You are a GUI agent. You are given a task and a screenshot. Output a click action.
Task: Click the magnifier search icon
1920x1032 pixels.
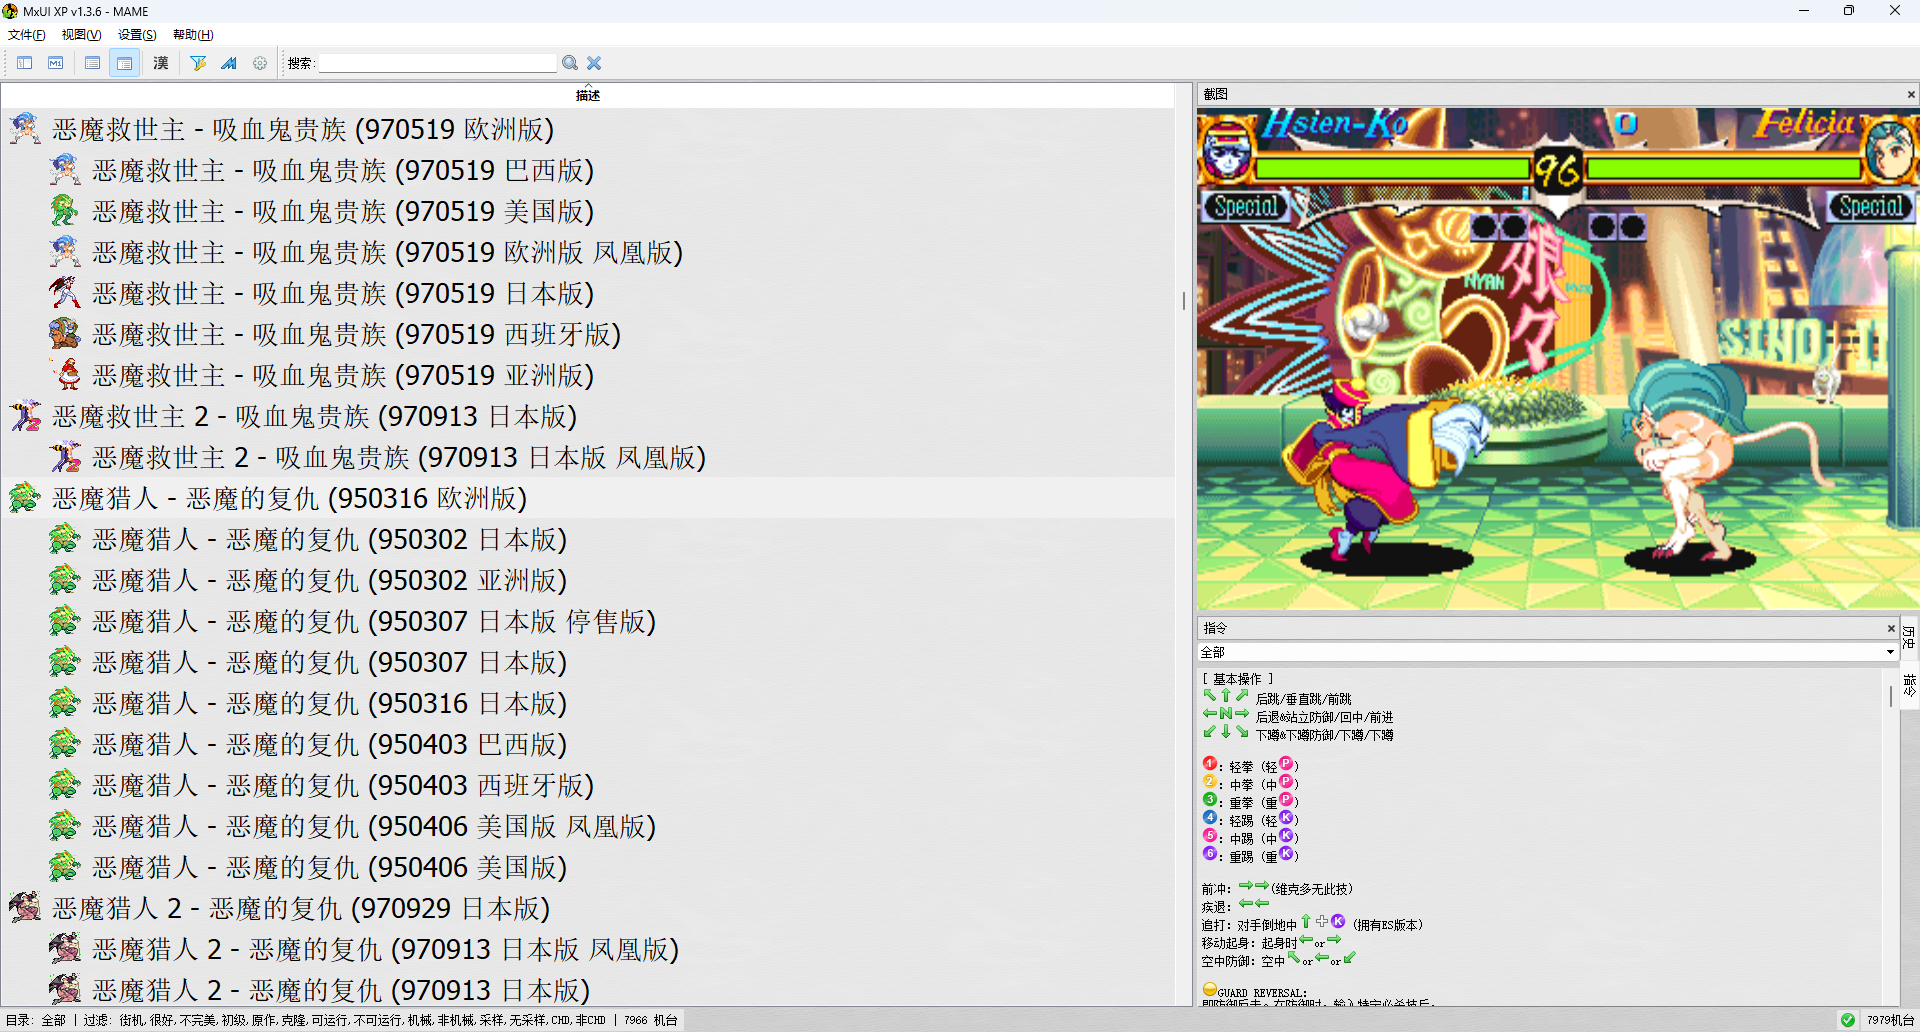(x=570, y=63)
